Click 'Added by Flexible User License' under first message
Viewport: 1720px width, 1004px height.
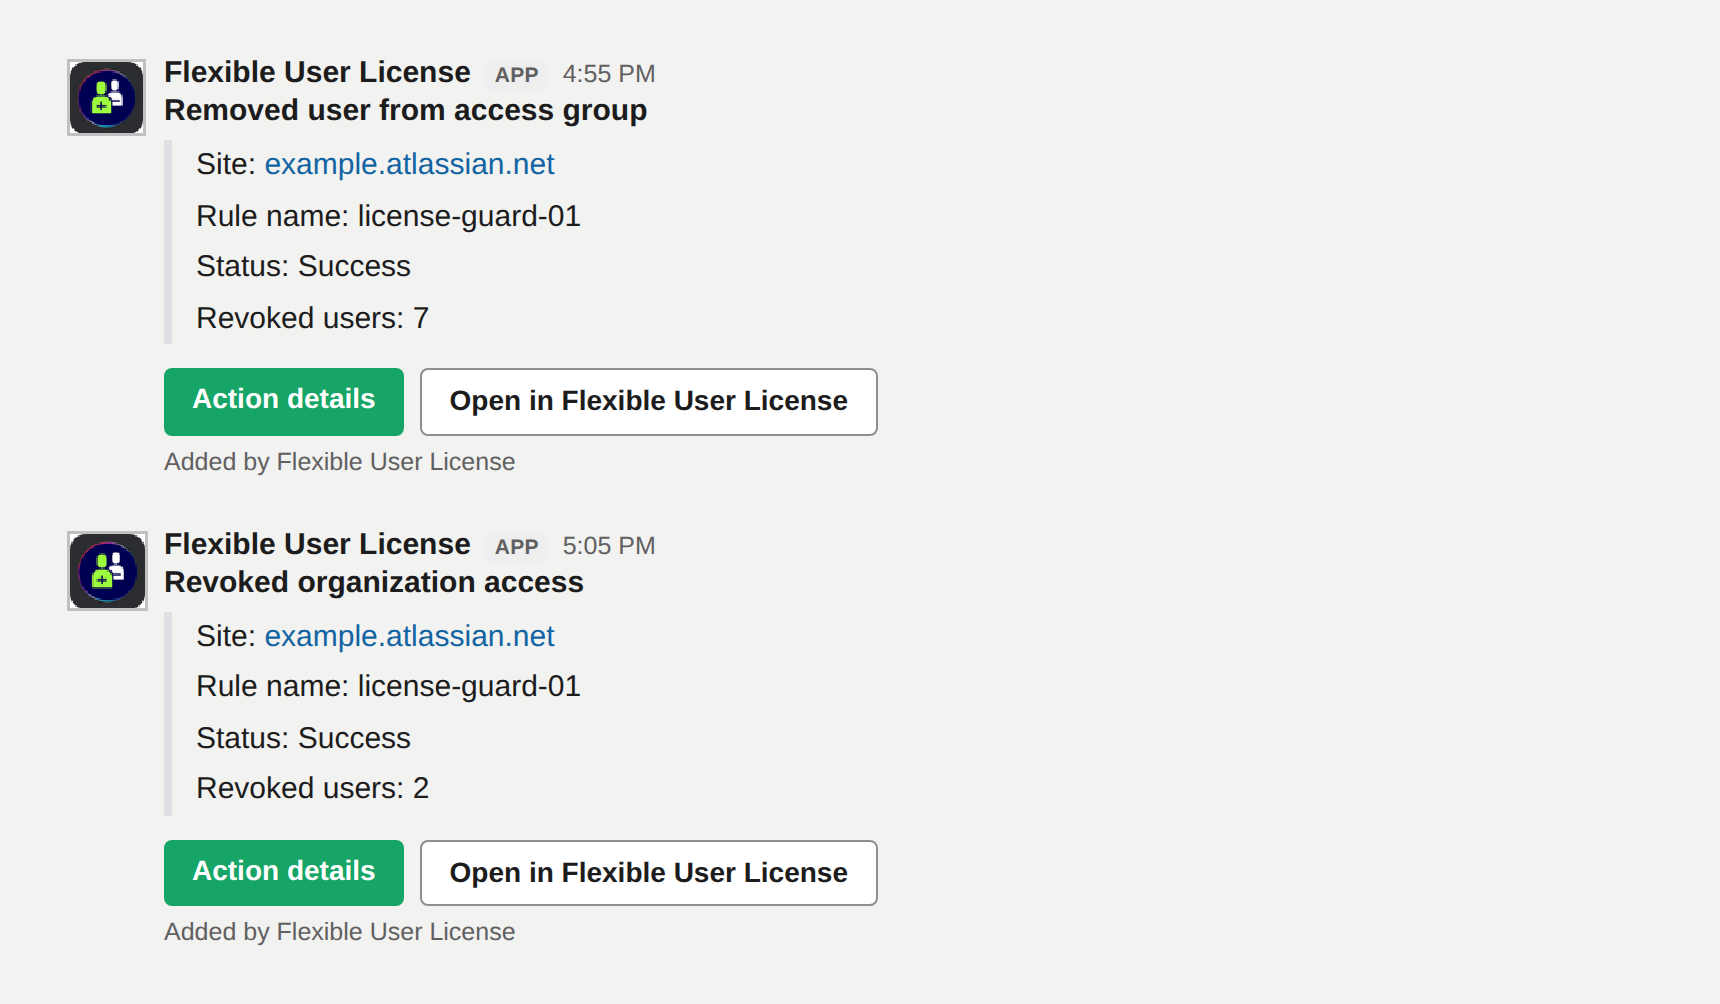(x=339, y=462)
